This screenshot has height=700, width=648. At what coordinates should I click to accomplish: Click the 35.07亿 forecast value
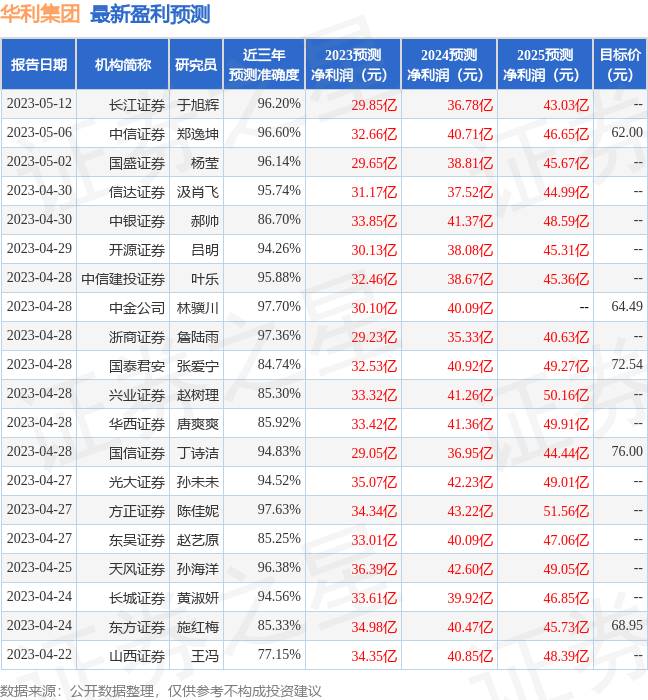(x=374, y=483)
